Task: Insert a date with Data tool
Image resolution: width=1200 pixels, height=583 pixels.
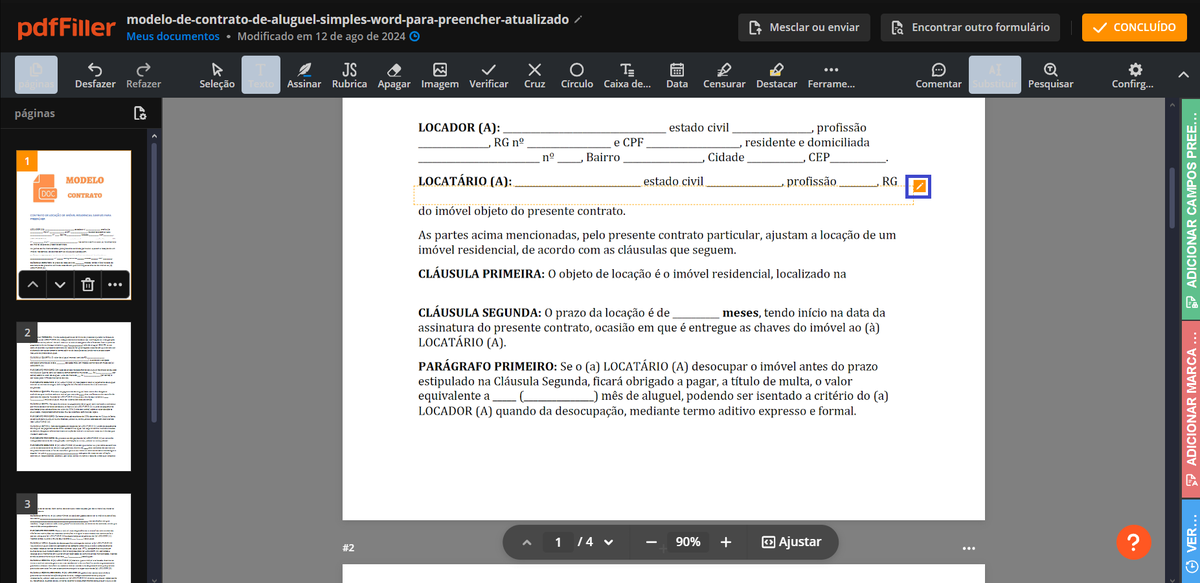Action: point(677,75)
